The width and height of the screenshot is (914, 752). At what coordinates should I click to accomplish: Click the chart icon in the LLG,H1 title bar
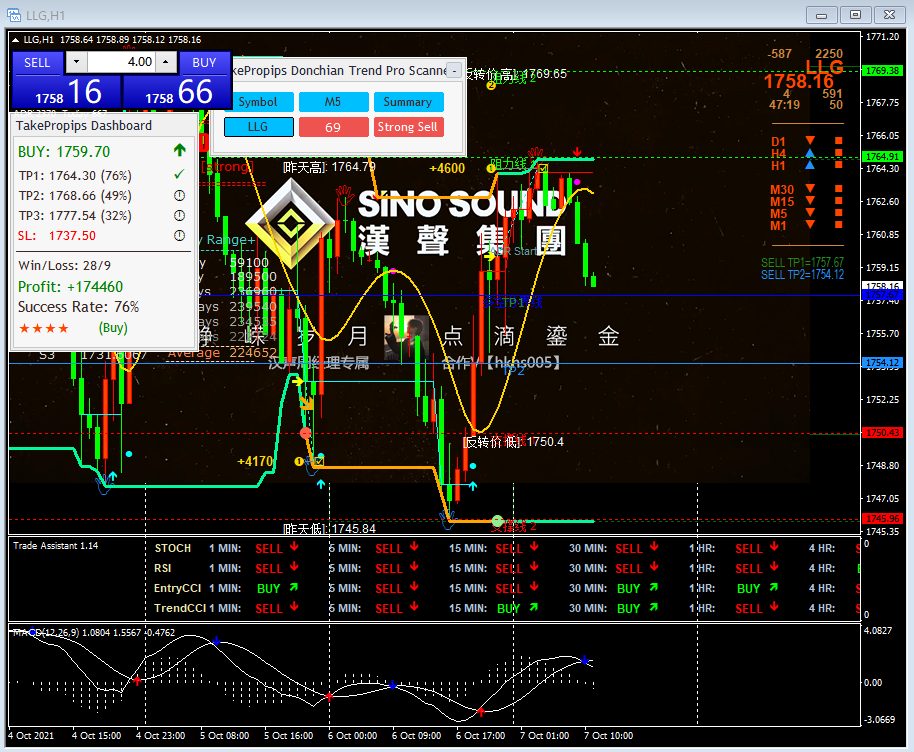click(13, 15)
